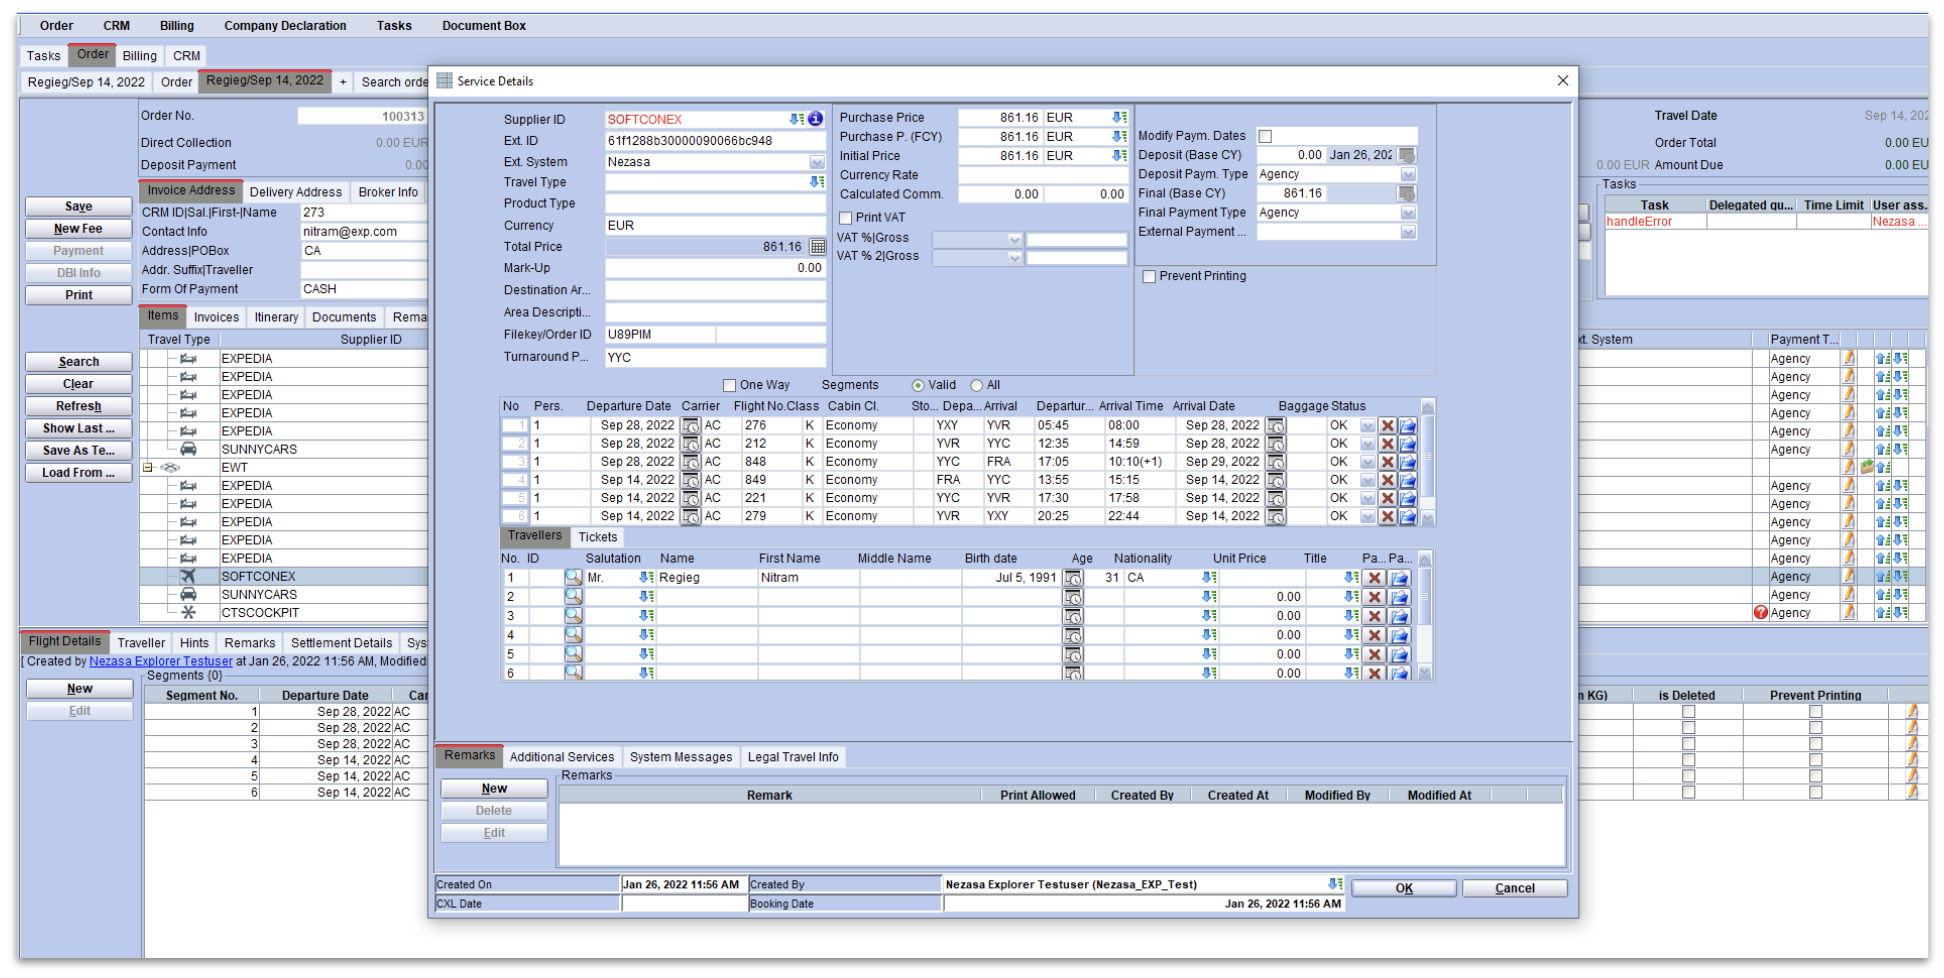This screenshot has width=1944, height=978.
Task: Open VAT %|Gross dropdown
Action: (x=1014, y=240)
